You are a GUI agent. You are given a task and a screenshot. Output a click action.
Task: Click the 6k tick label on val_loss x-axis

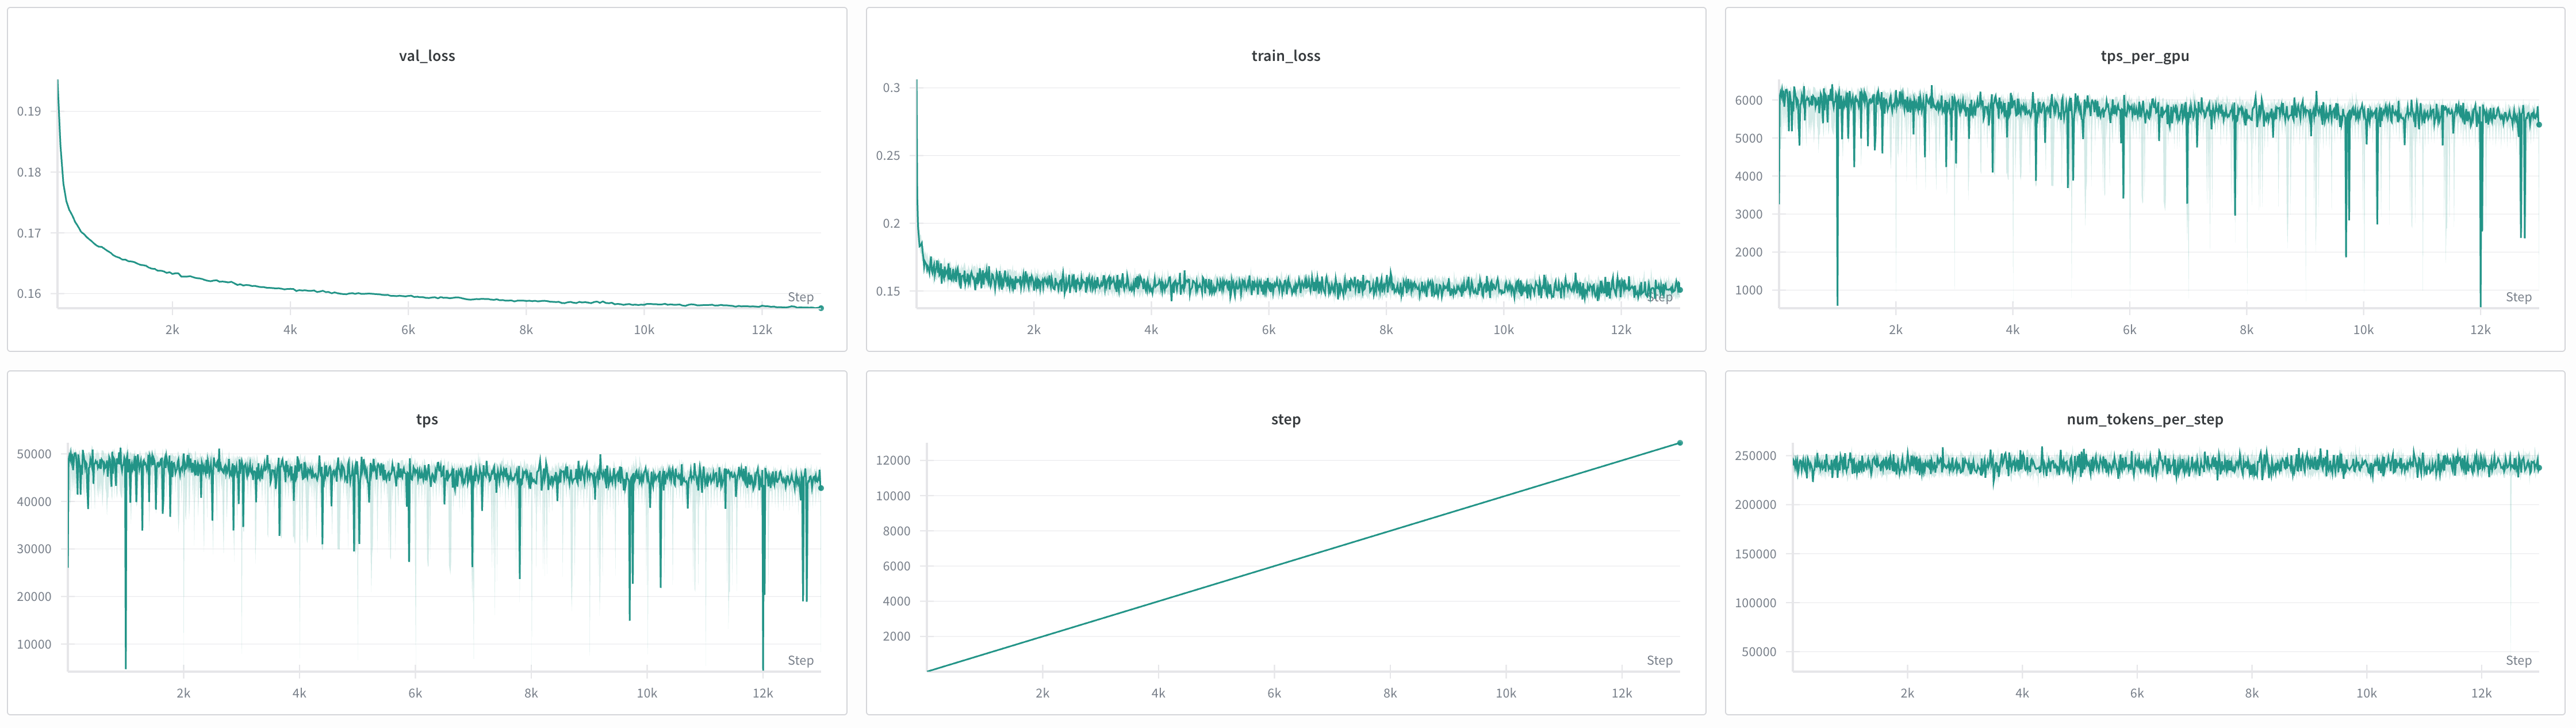tap(408, 330)
